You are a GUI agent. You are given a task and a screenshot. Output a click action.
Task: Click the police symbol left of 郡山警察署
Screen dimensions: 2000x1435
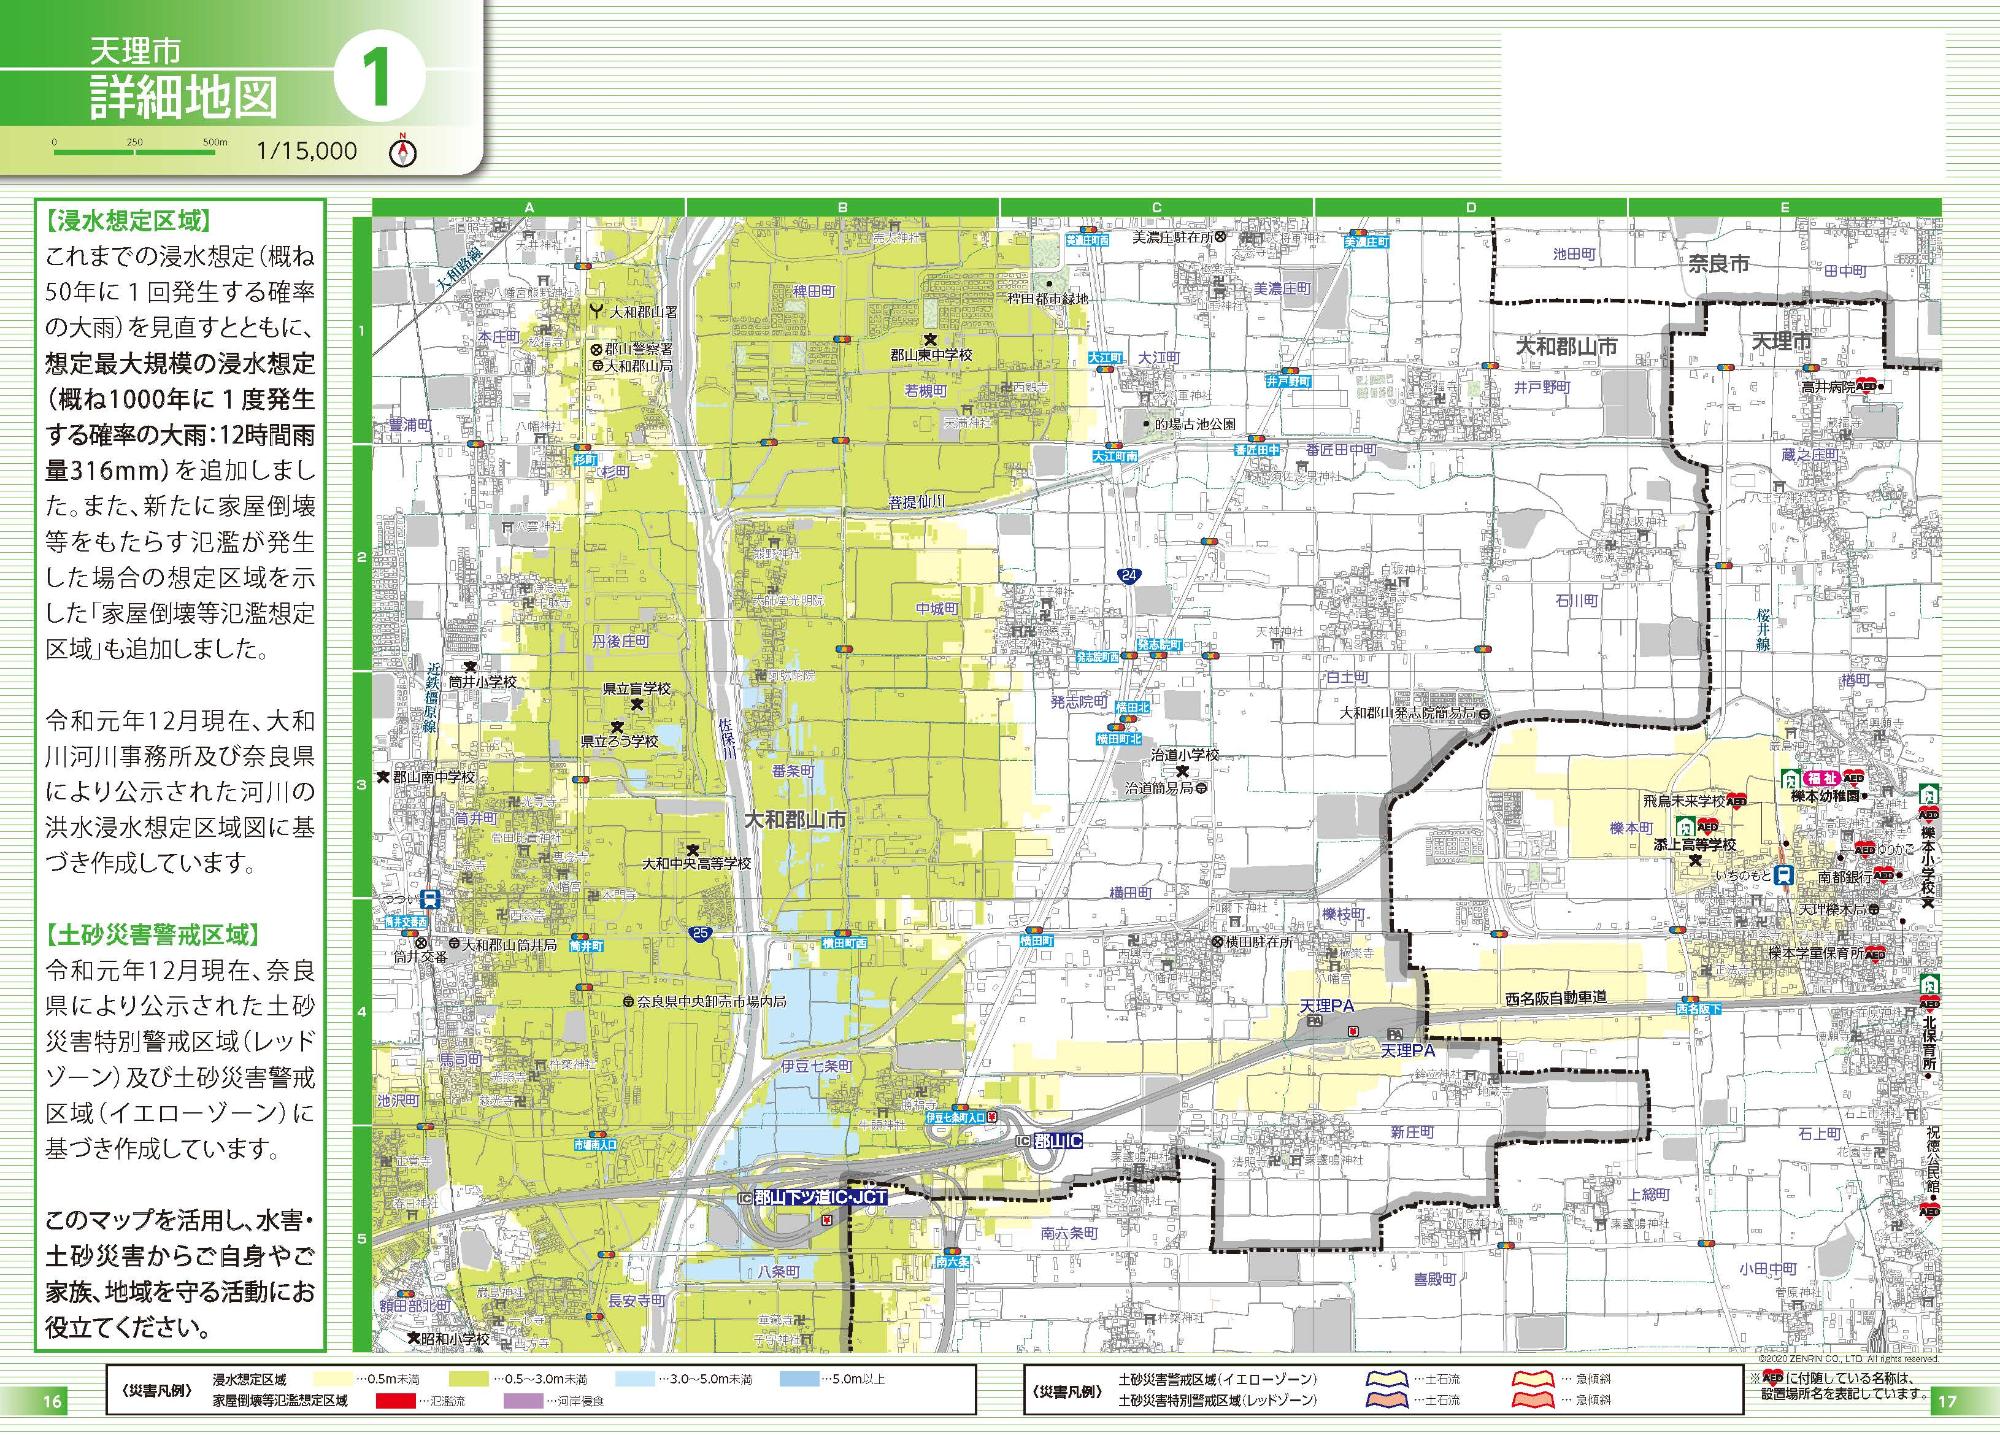pyautogui.click(x=596, y=350)
